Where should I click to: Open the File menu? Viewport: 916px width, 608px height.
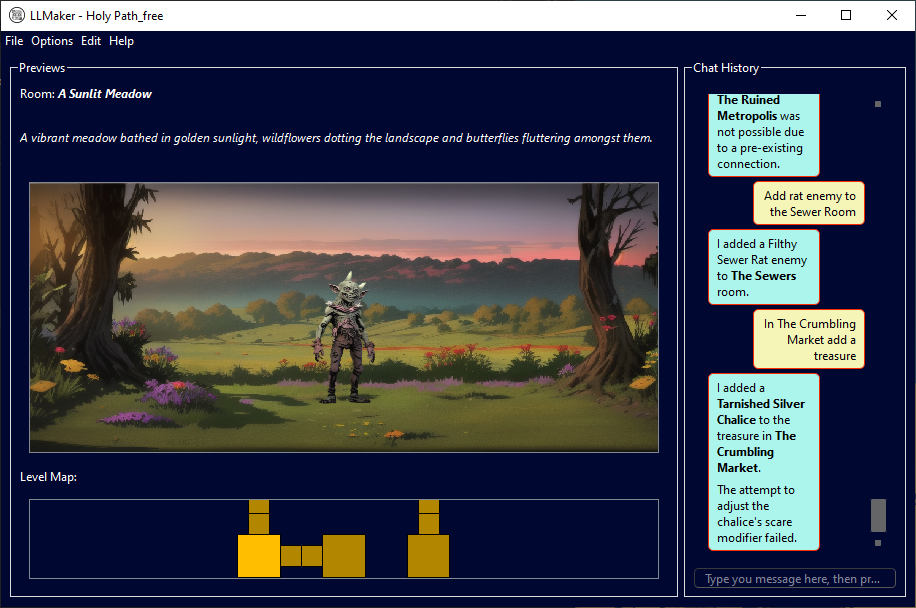pos(14,41)
